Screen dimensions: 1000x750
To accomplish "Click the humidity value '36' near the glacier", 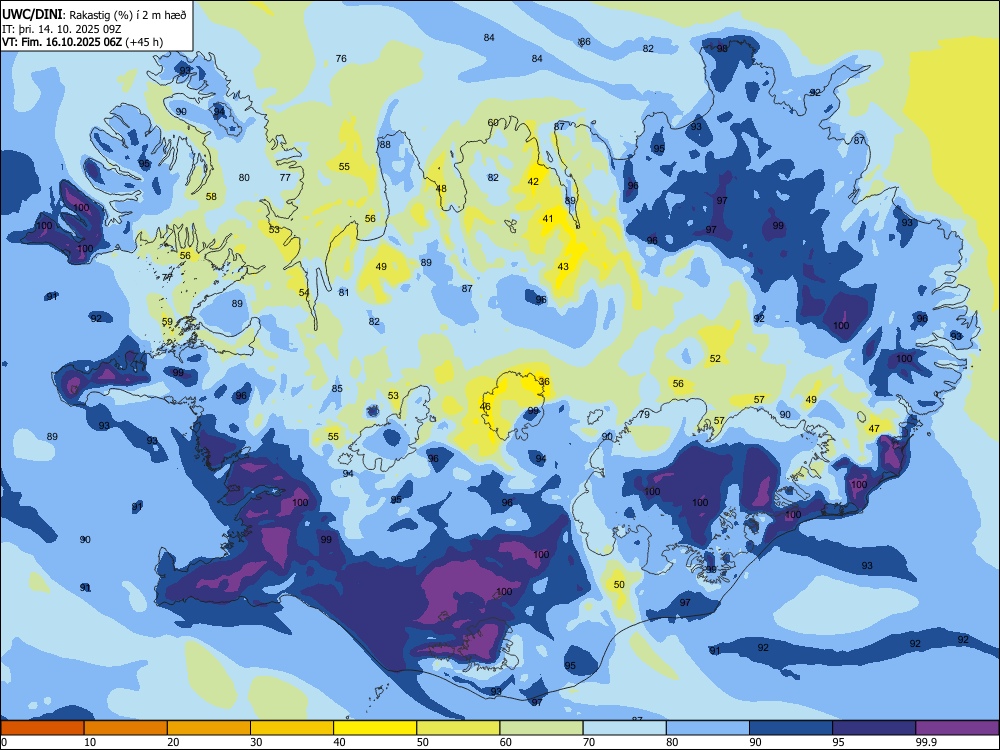I will point(544,382).
